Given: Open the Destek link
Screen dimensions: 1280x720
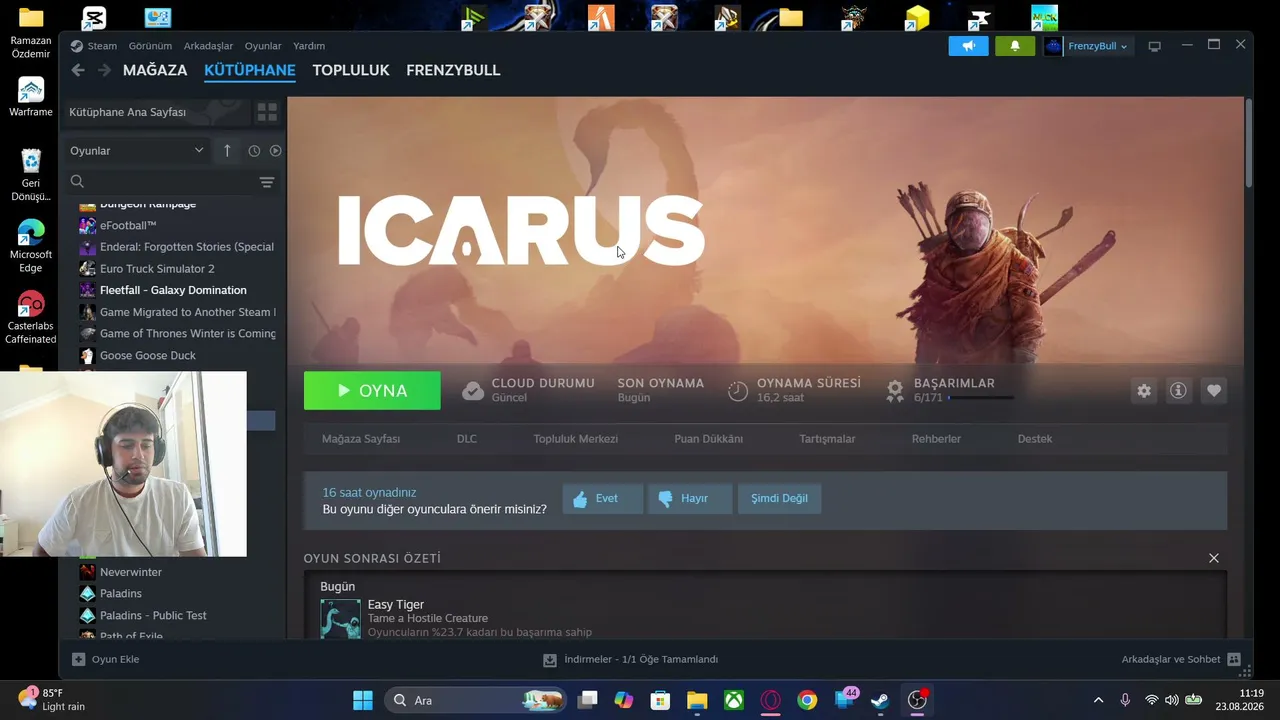Looking at the screenshot, I should [1035, 439].
